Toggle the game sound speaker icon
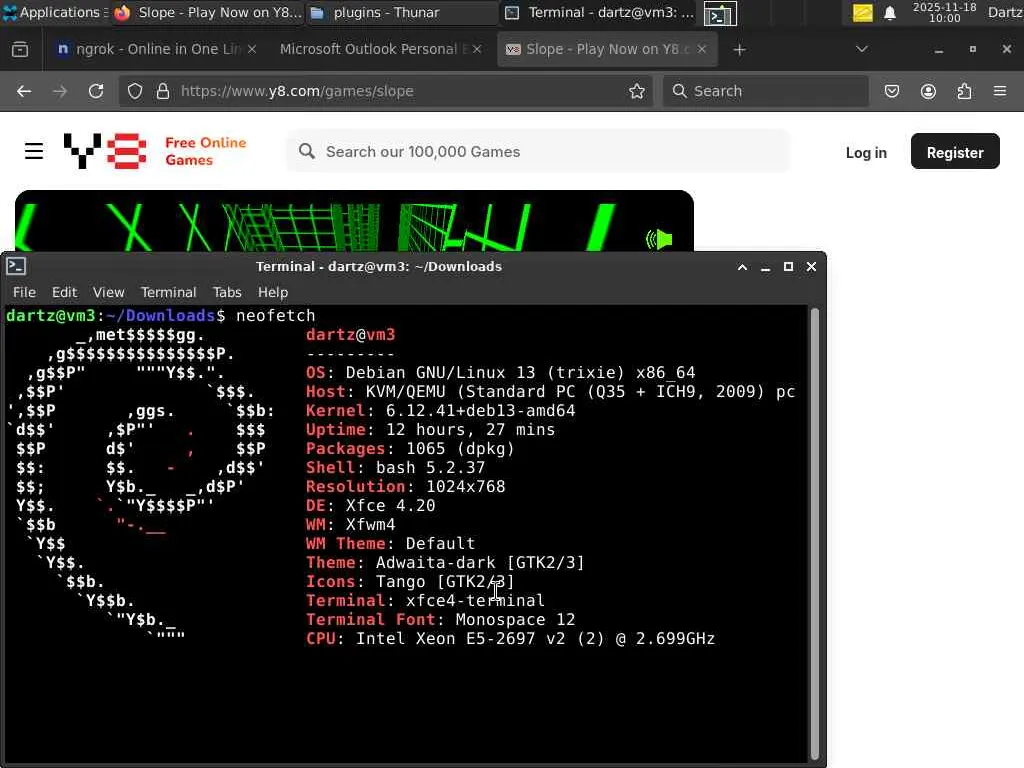 tap(659, 240)
